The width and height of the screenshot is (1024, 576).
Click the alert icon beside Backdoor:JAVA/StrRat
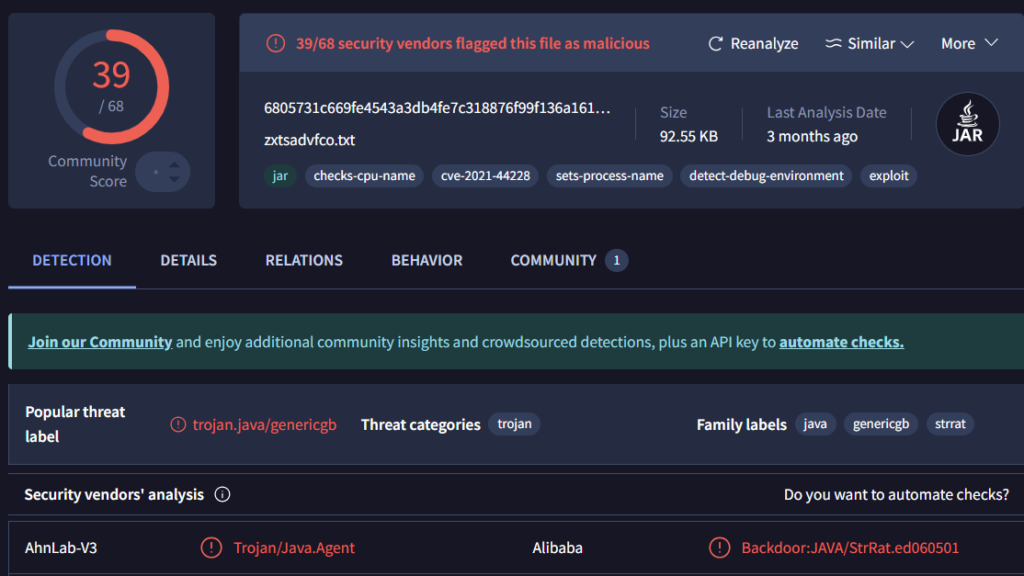pos(719,547)
